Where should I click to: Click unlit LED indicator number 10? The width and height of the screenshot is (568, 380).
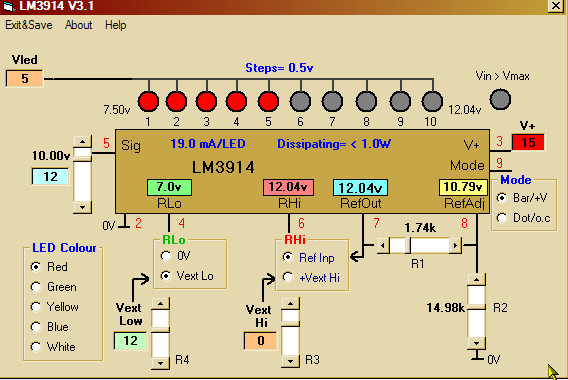click(433, 101)
